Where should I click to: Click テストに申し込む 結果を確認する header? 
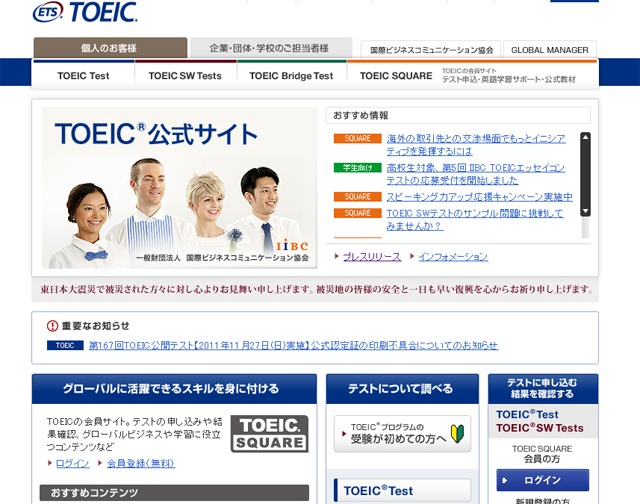(543, 389)
